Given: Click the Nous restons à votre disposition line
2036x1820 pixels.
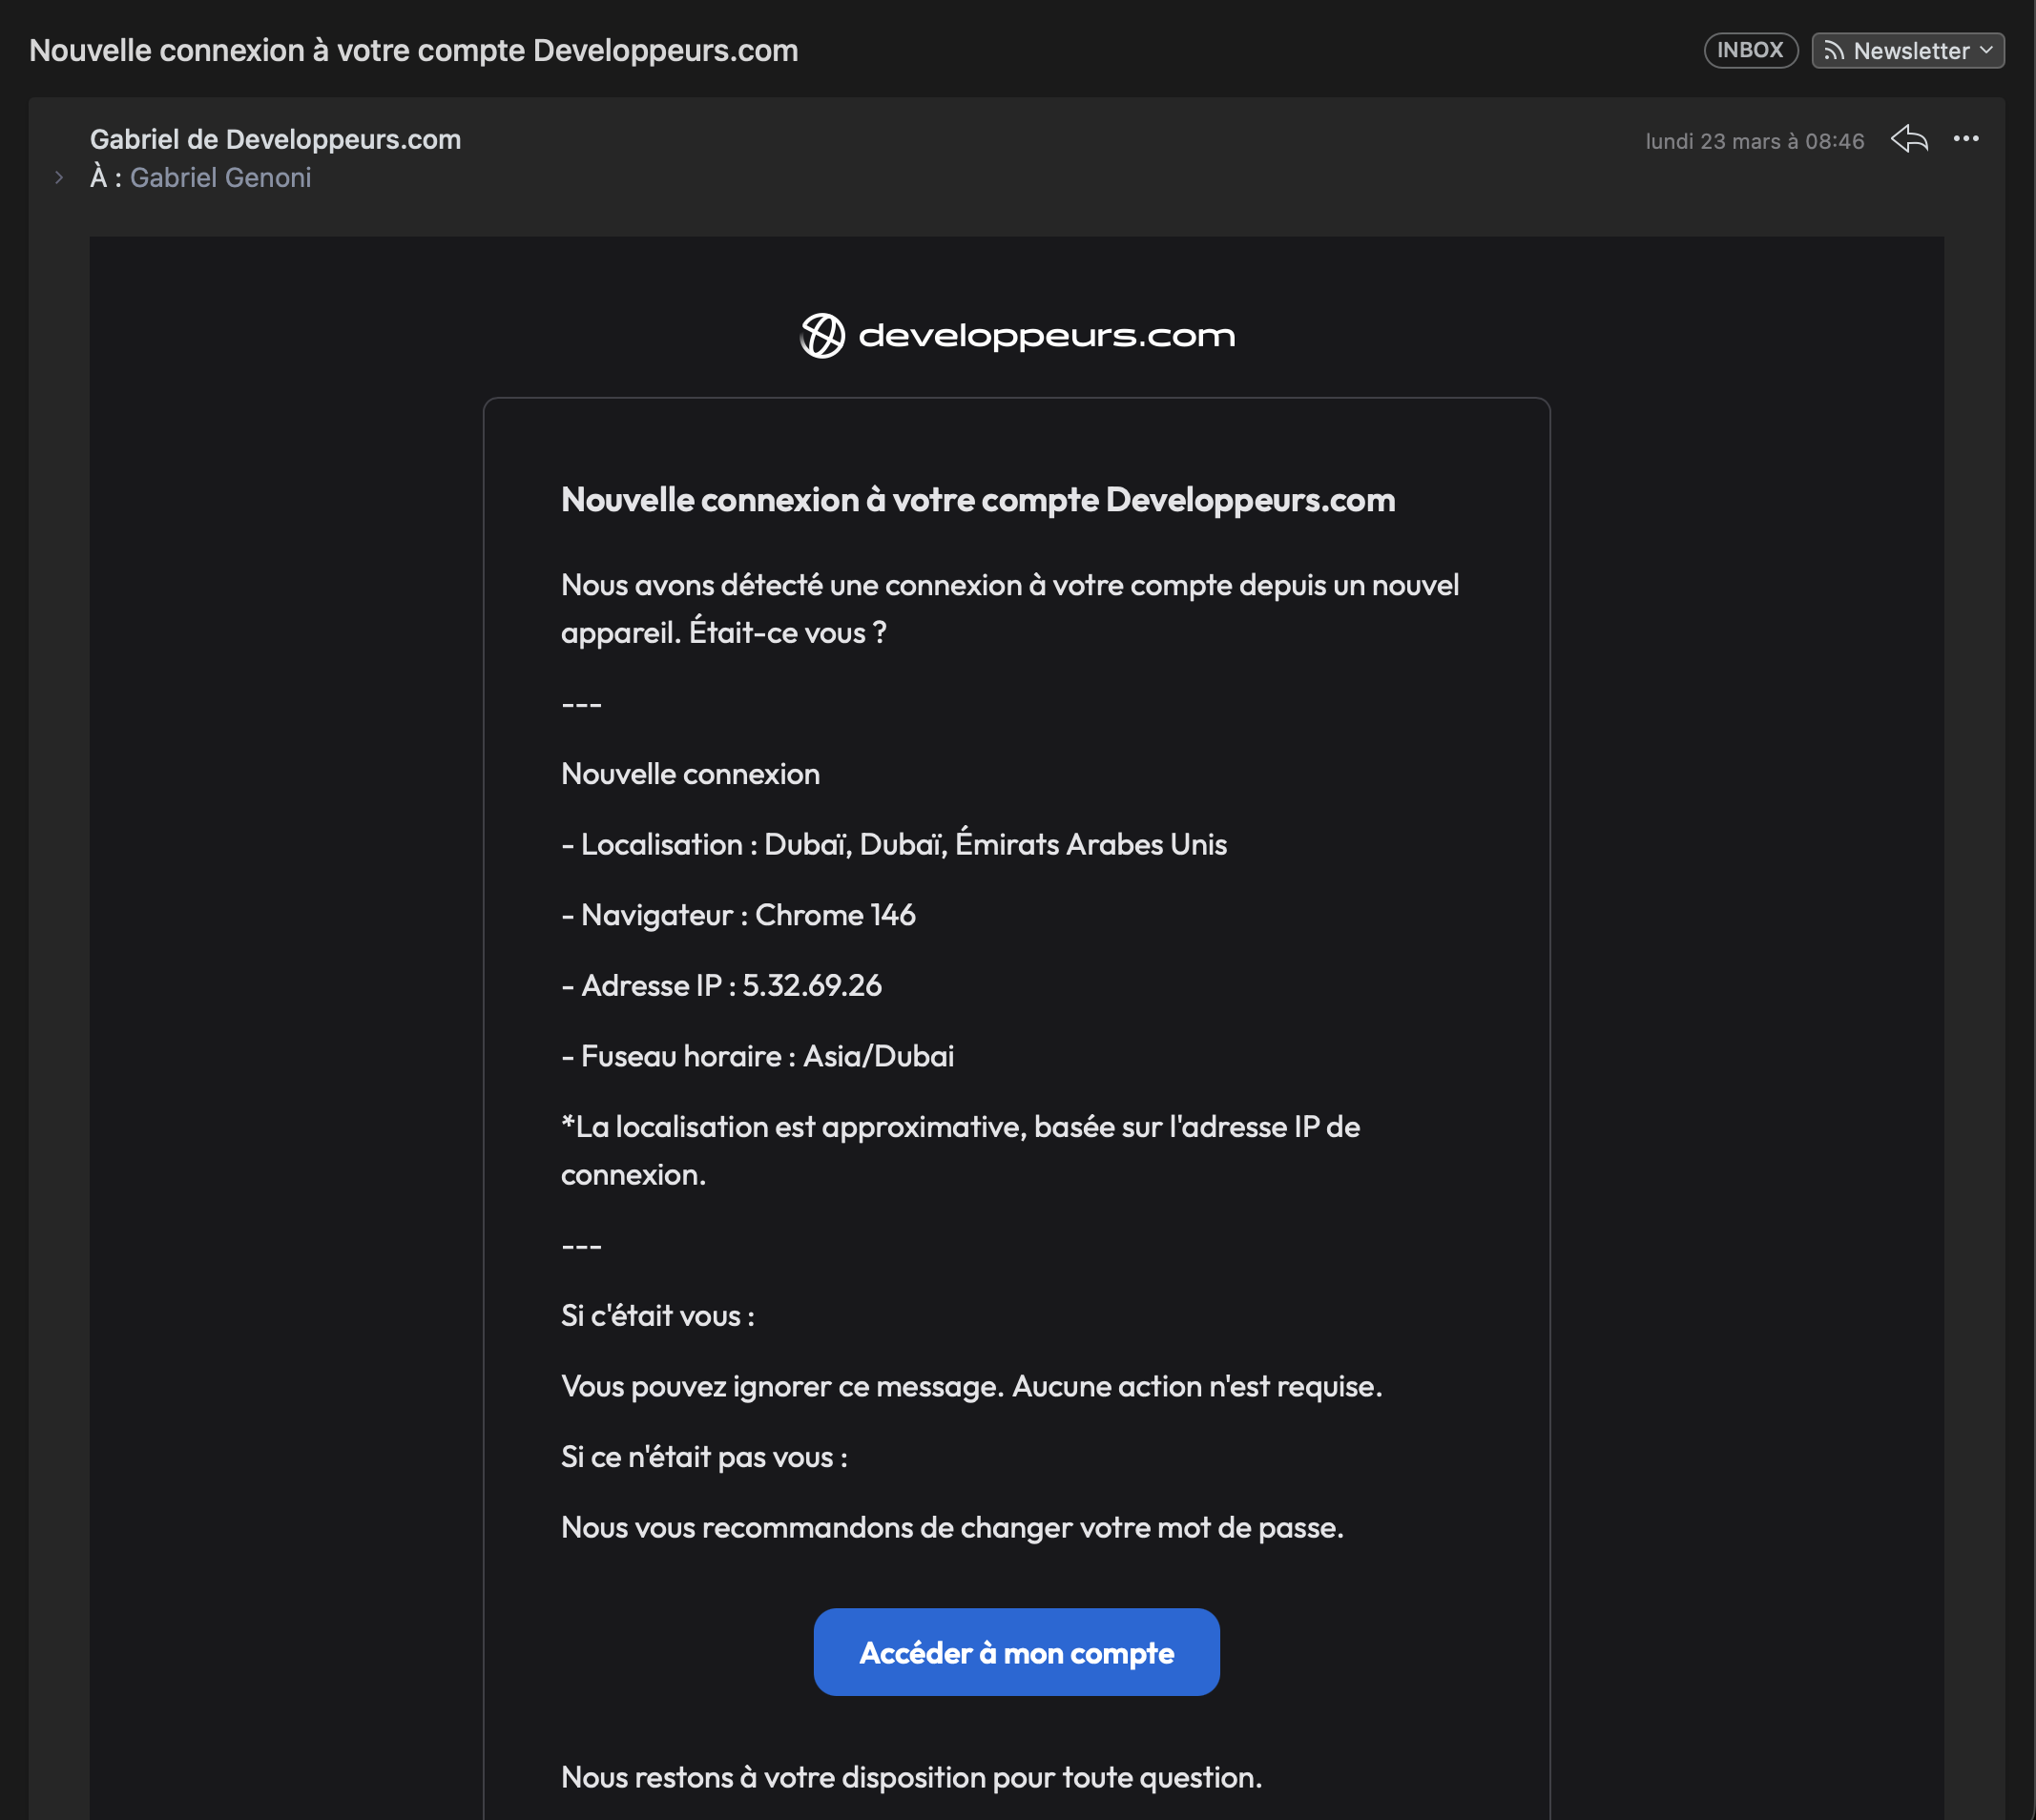Looking at the screenshot, I should point(911,1777).
